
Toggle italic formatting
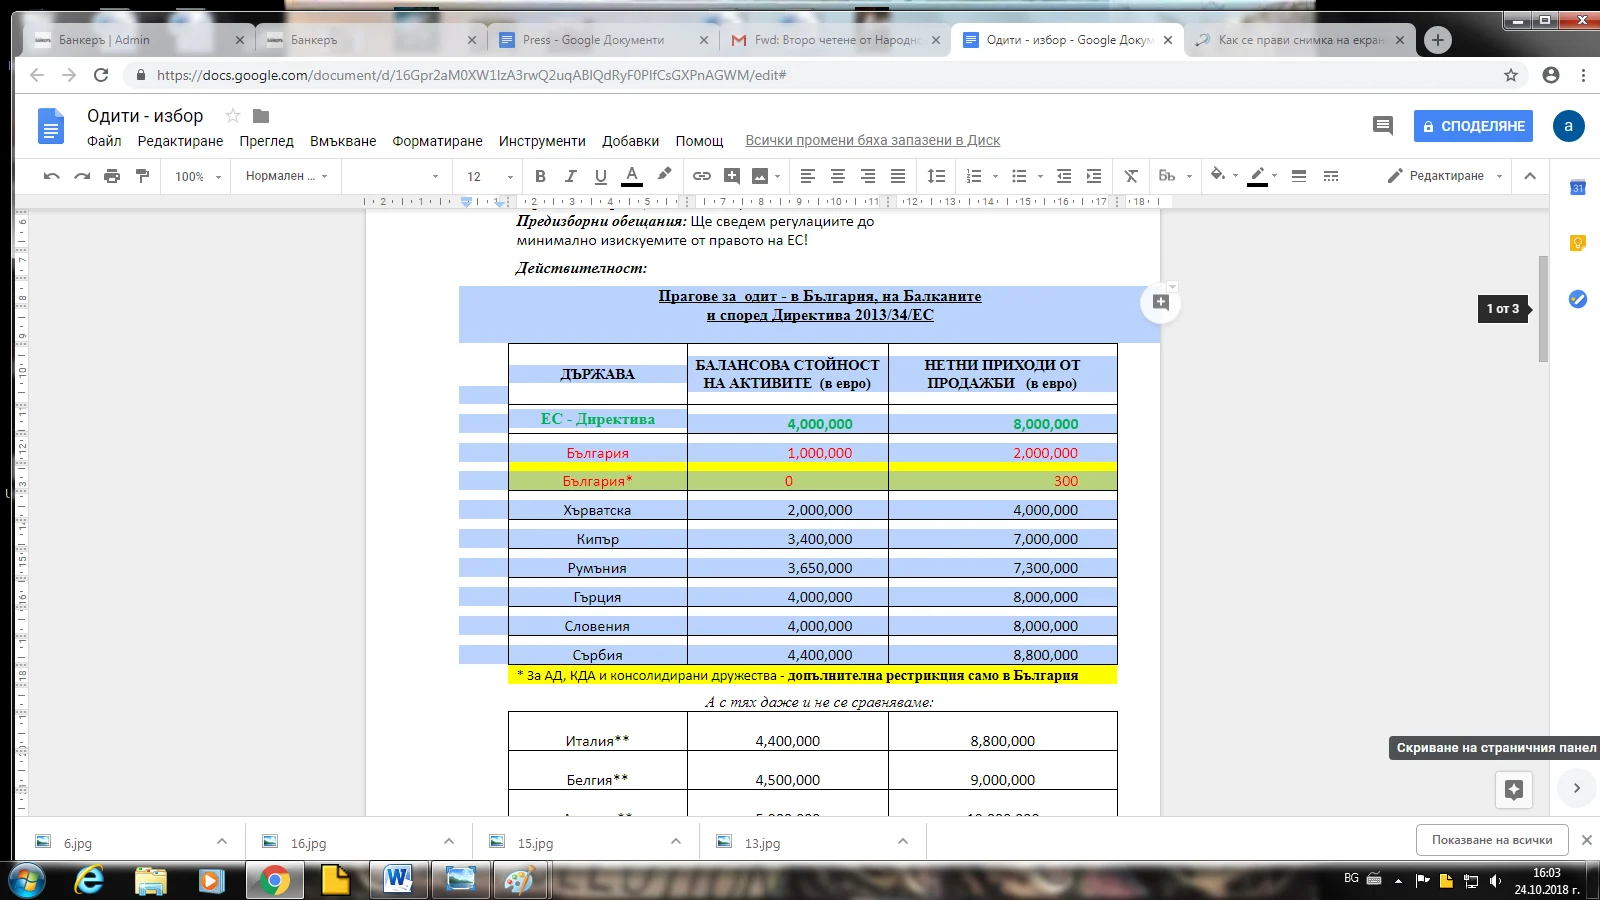[x=570, y=176]
